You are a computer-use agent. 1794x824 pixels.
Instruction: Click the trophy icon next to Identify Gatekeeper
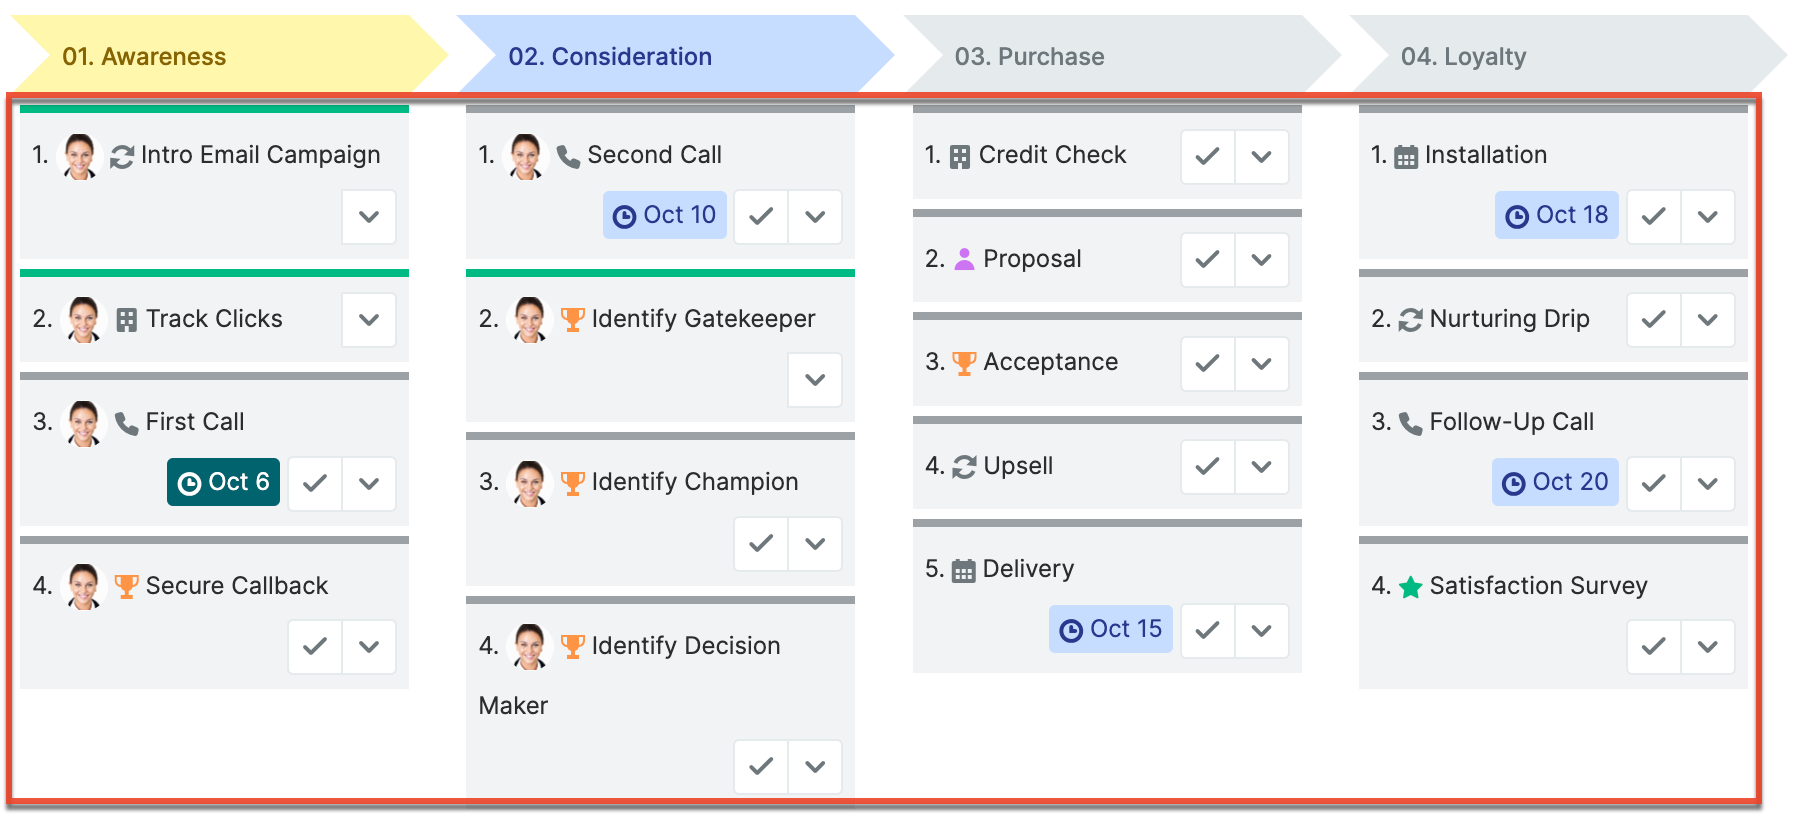[x=572, y=319]
